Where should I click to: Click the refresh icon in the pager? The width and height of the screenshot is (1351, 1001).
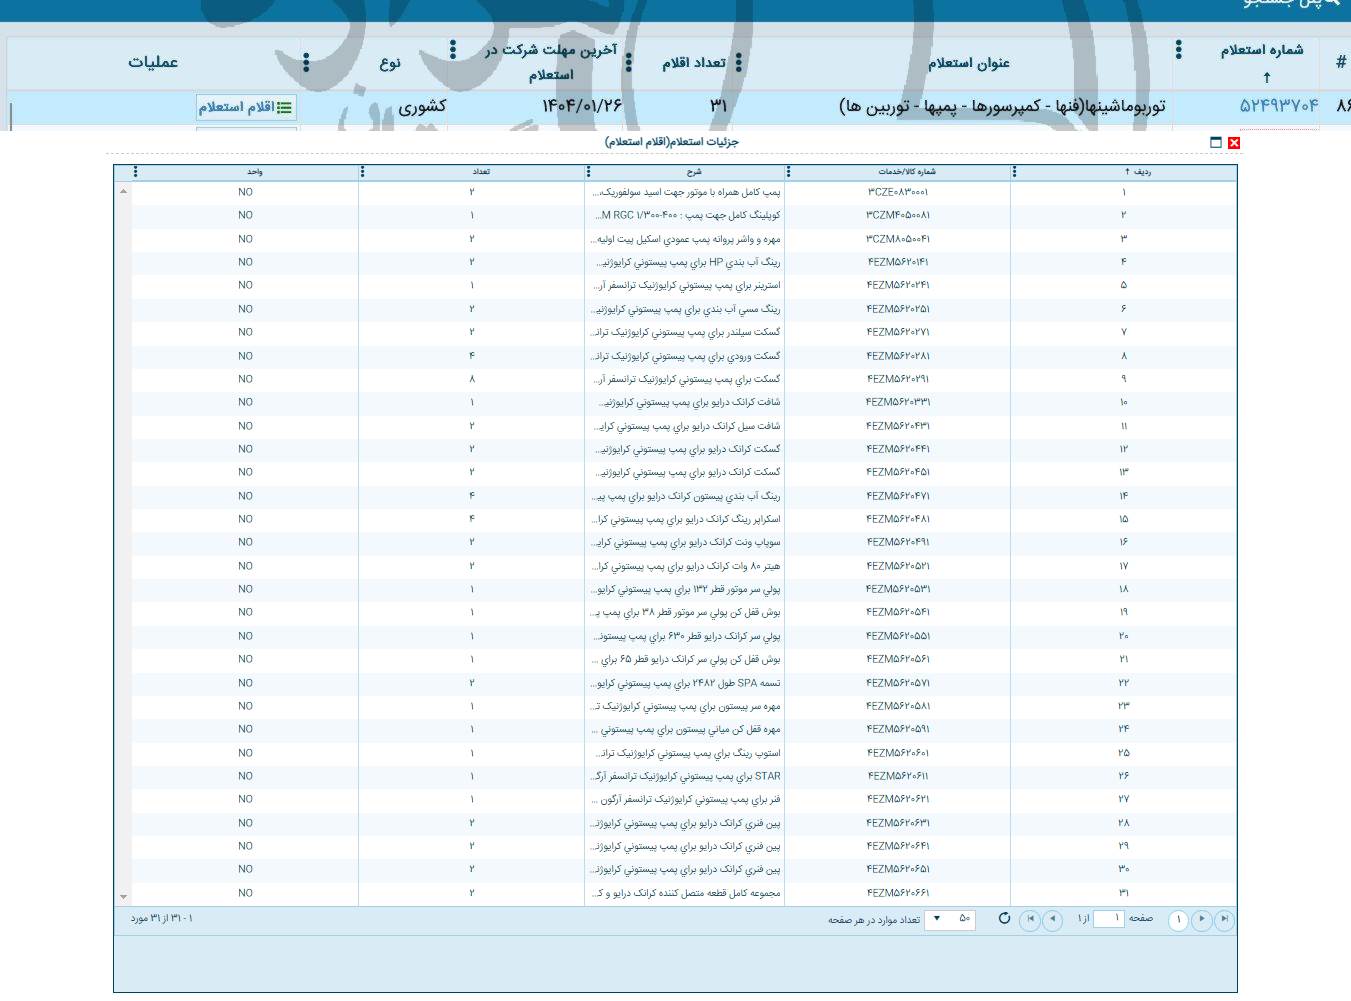point(1004,919)
